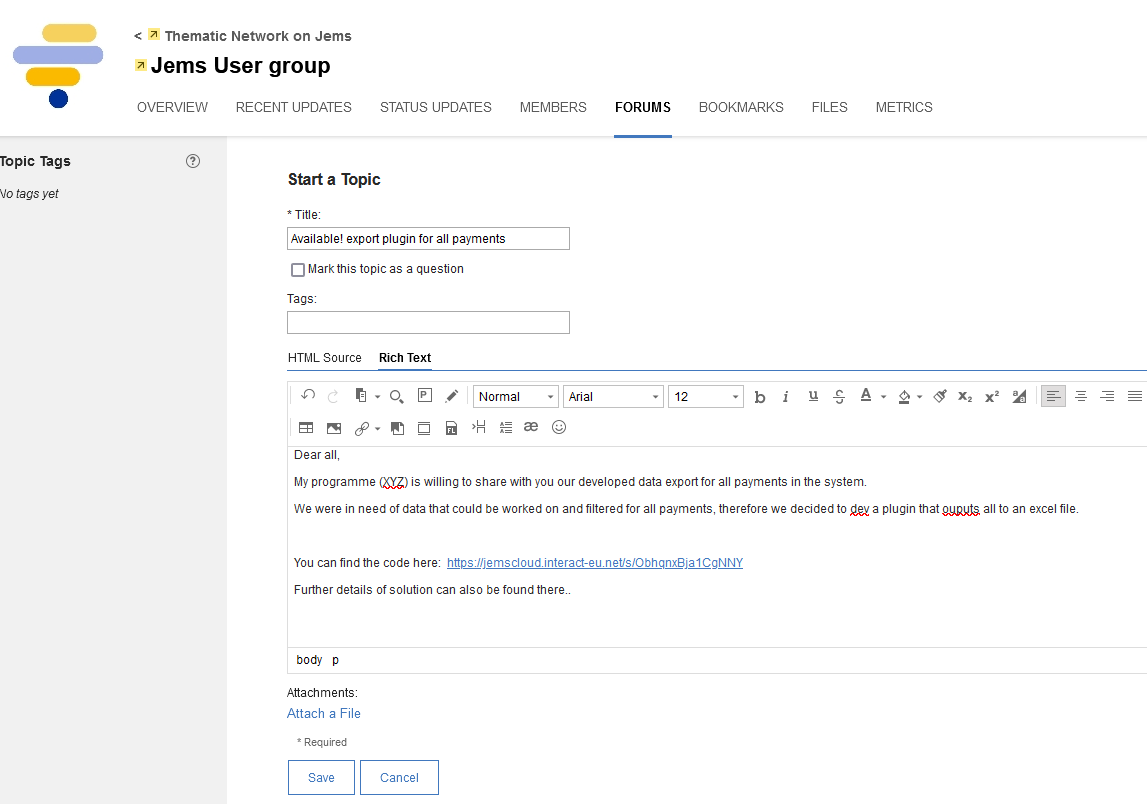Open the Normal paragraph format dropdown
This screenshot has width=1147, height=804.
click(516, 397)
